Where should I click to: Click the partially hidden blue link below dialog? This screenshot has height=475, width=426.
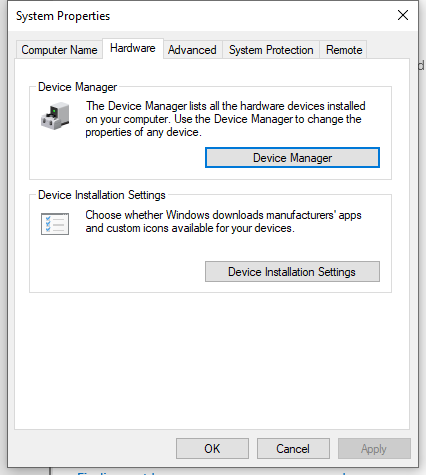click(x=213, y=472)
